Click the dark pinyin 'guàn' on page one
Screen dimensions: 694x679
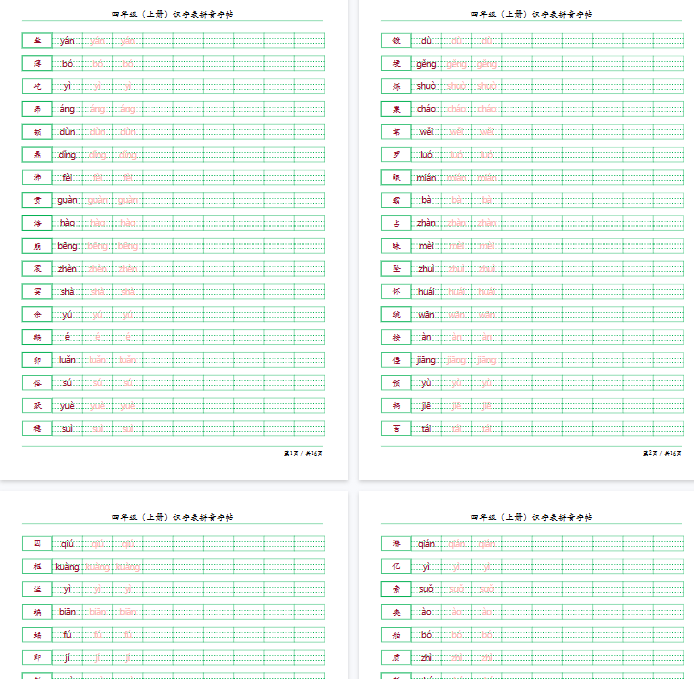(x=67, y=200)
